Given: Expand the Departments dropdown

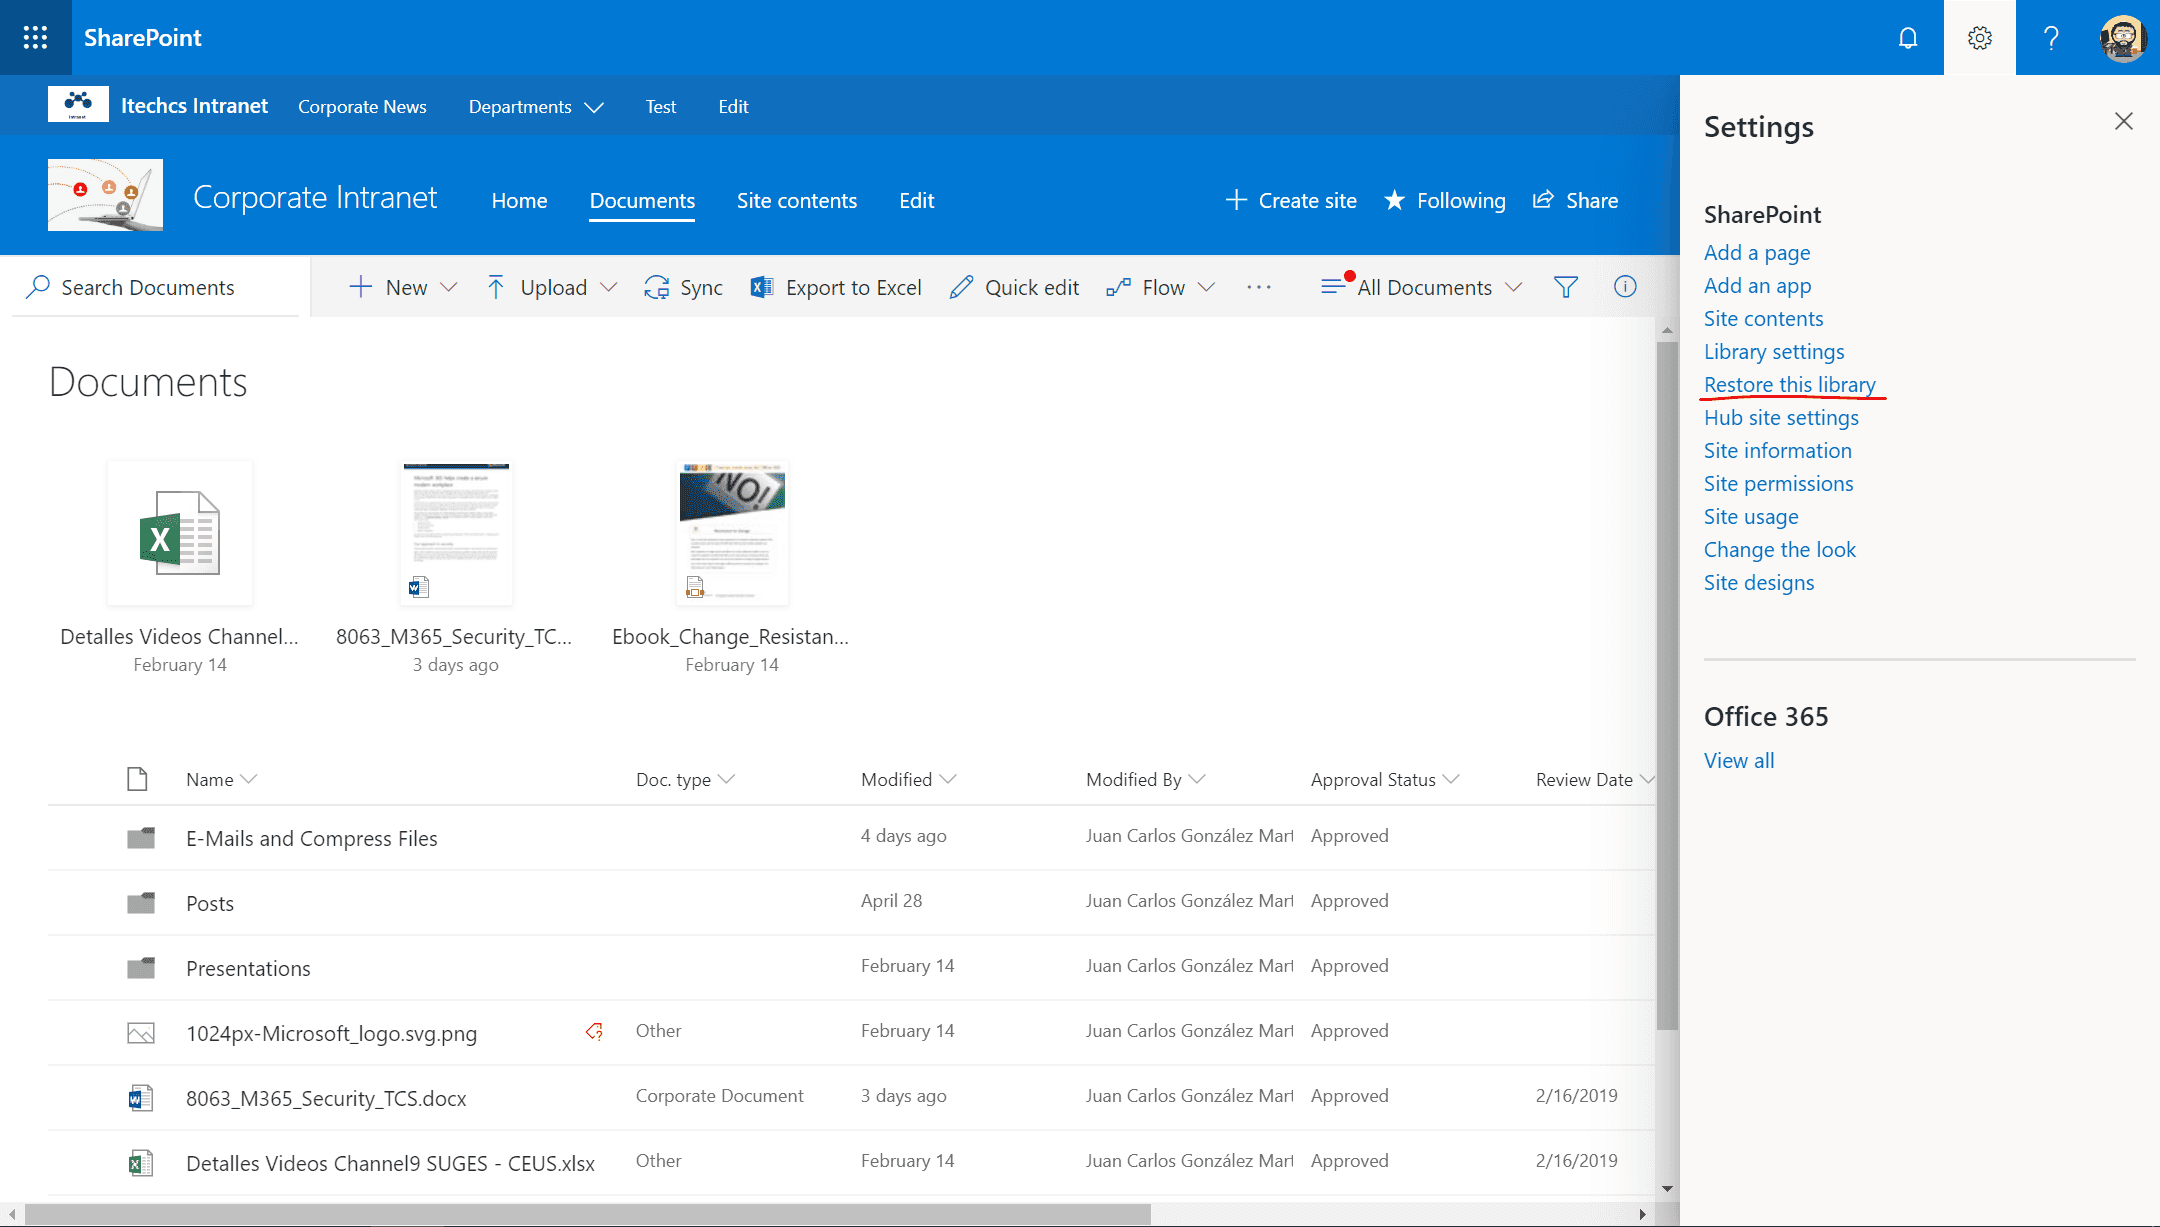Looking at the screenshot, I should [536, 106].
